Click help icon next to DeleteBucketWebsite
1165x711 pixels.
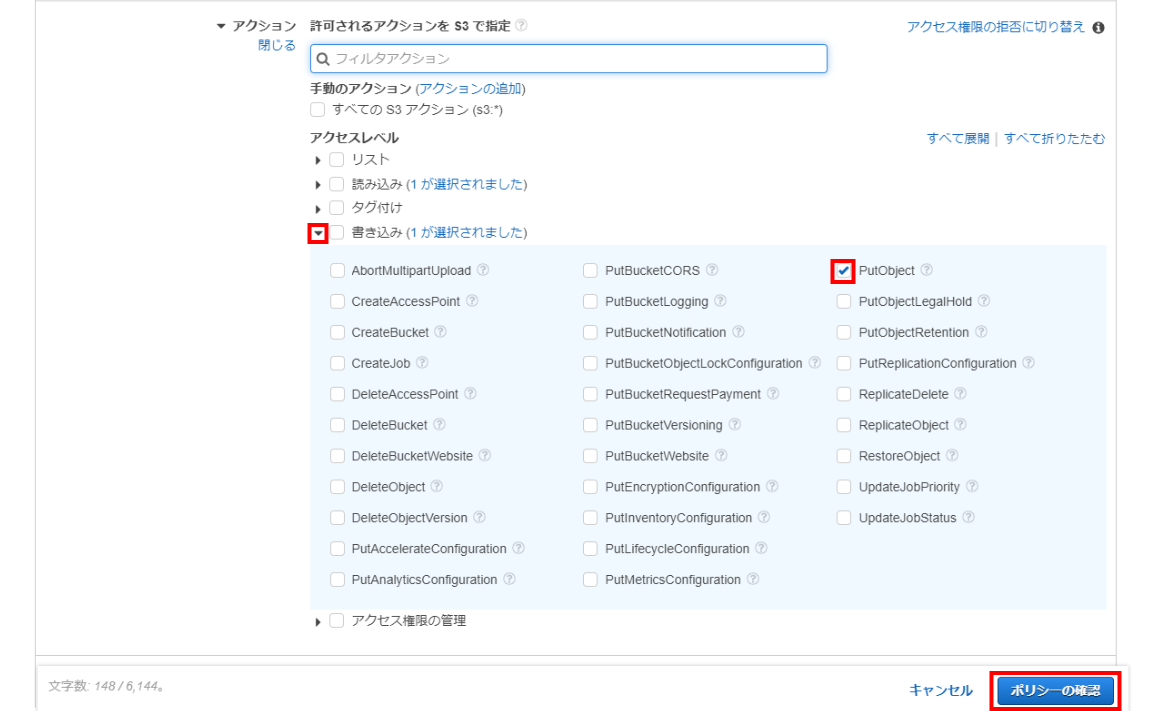pos(484,455)
